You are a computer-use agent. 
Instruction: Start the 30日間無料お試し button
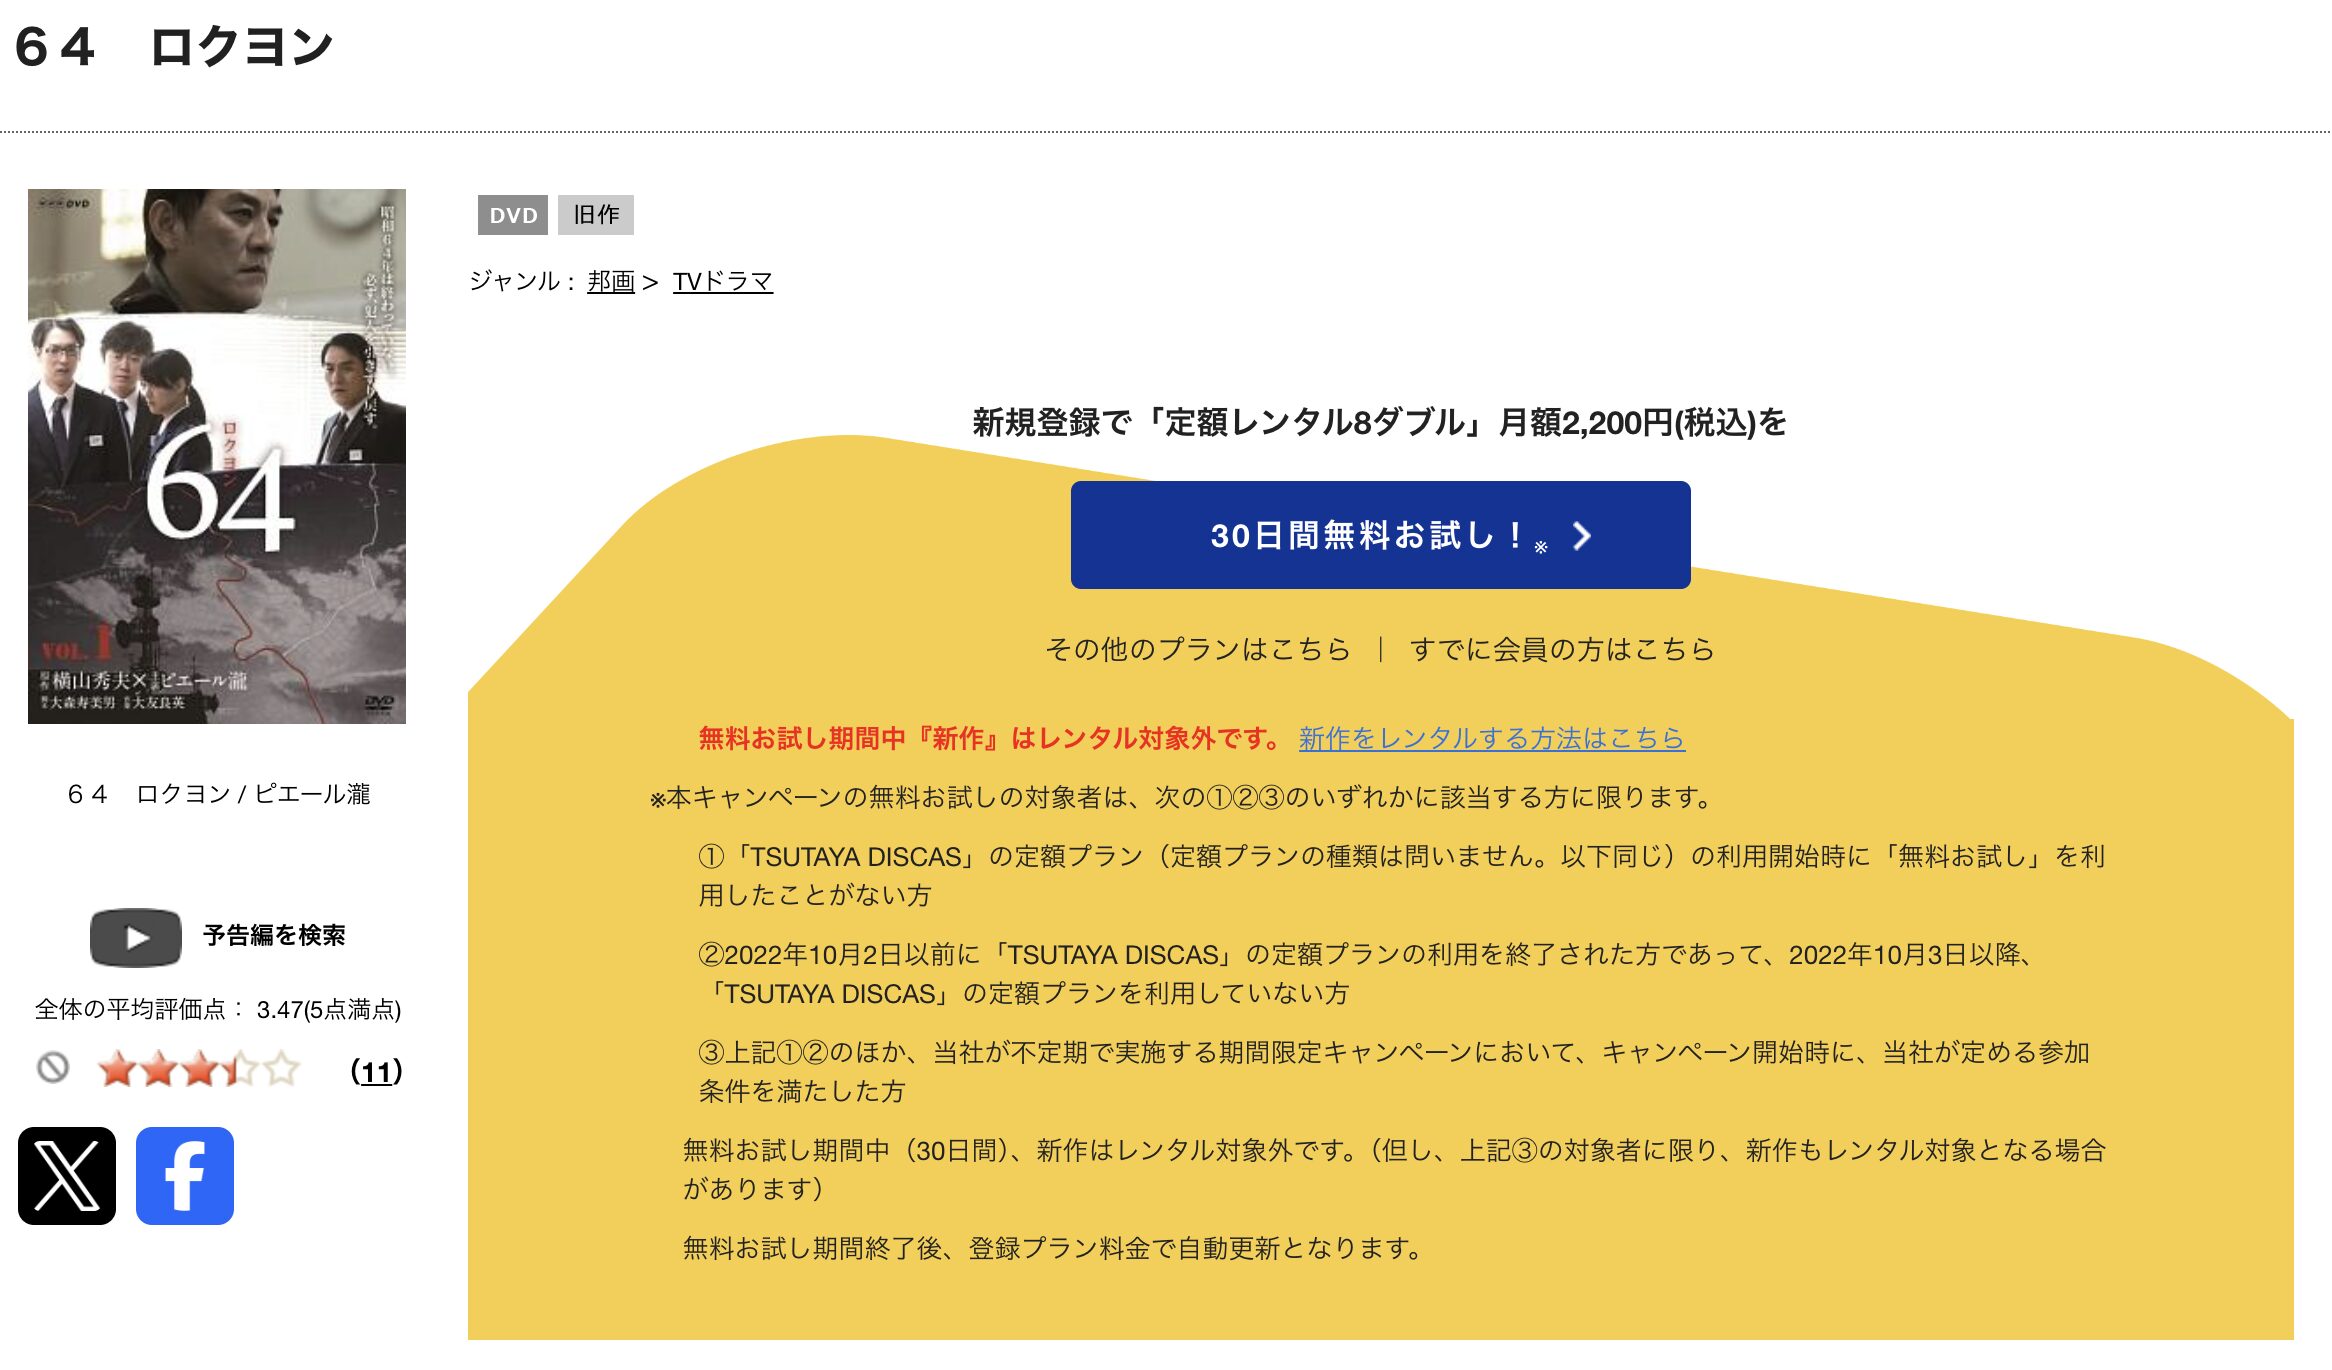[x=1380, y=535]
